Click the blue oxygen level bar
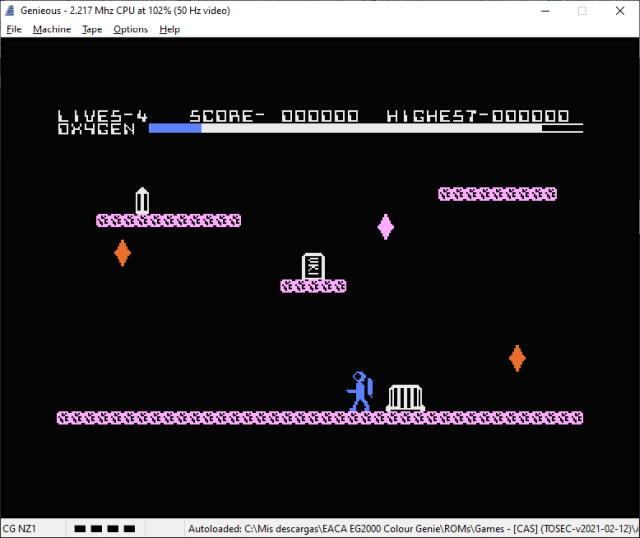Image resolution: width=640 pixels, height=538 pixels. 175,128
